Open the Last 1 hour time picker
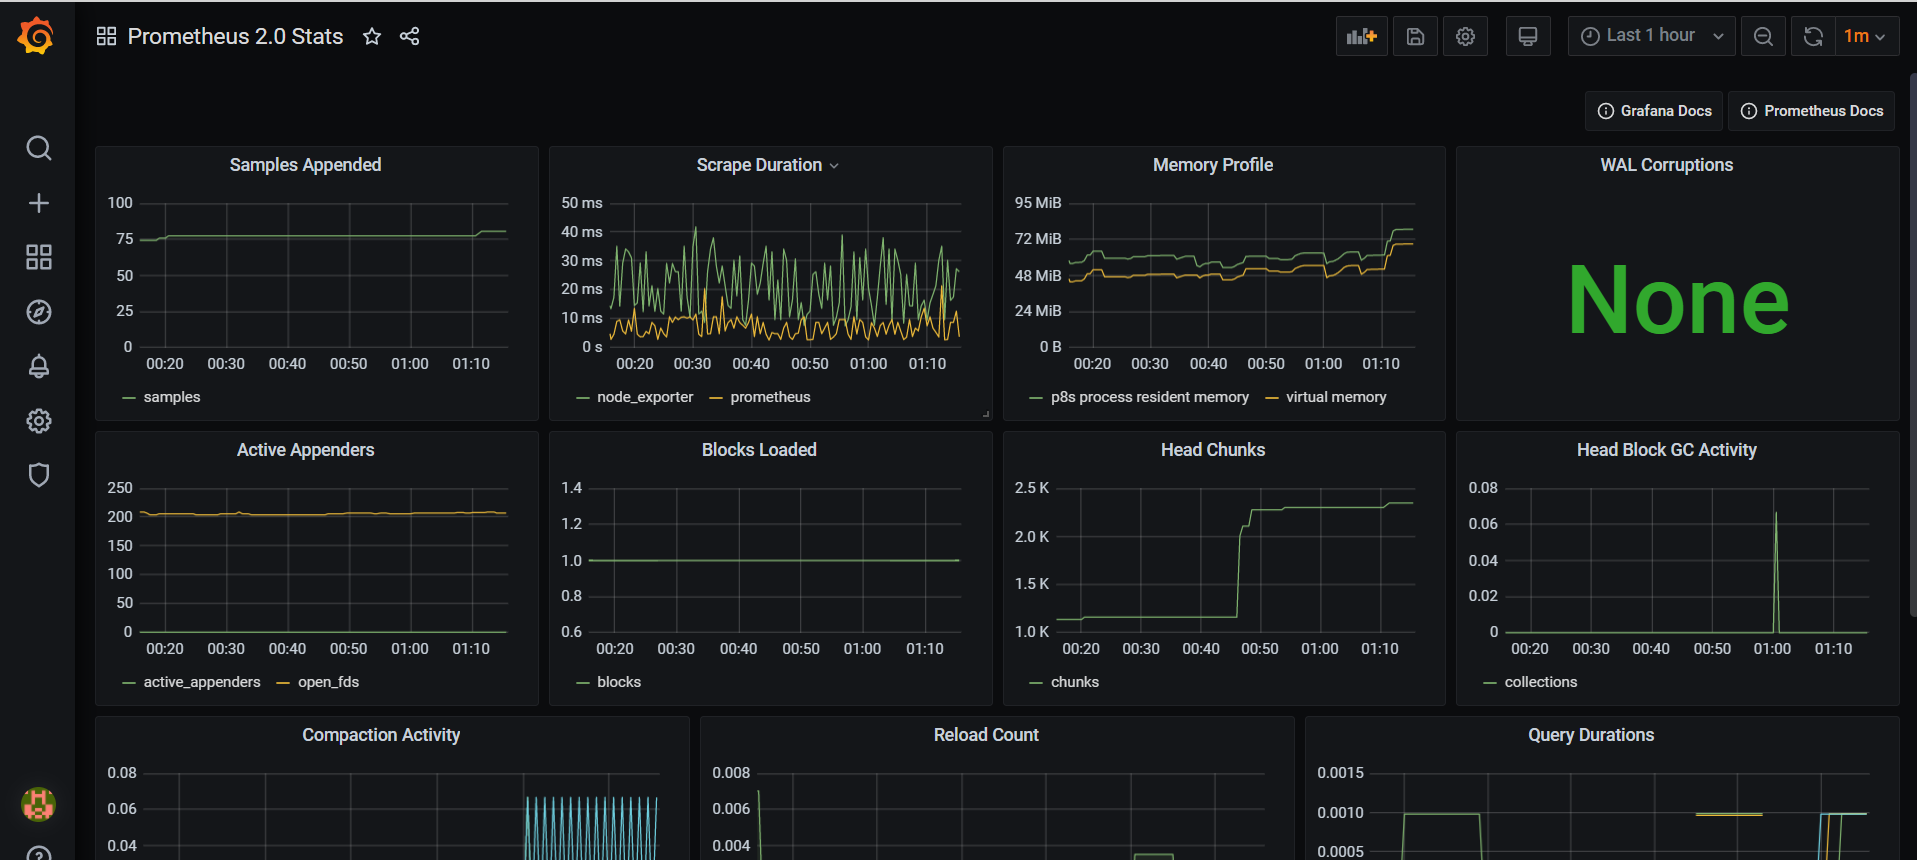This screenshot has height=860, width=1917. [x=1651, y=36]
